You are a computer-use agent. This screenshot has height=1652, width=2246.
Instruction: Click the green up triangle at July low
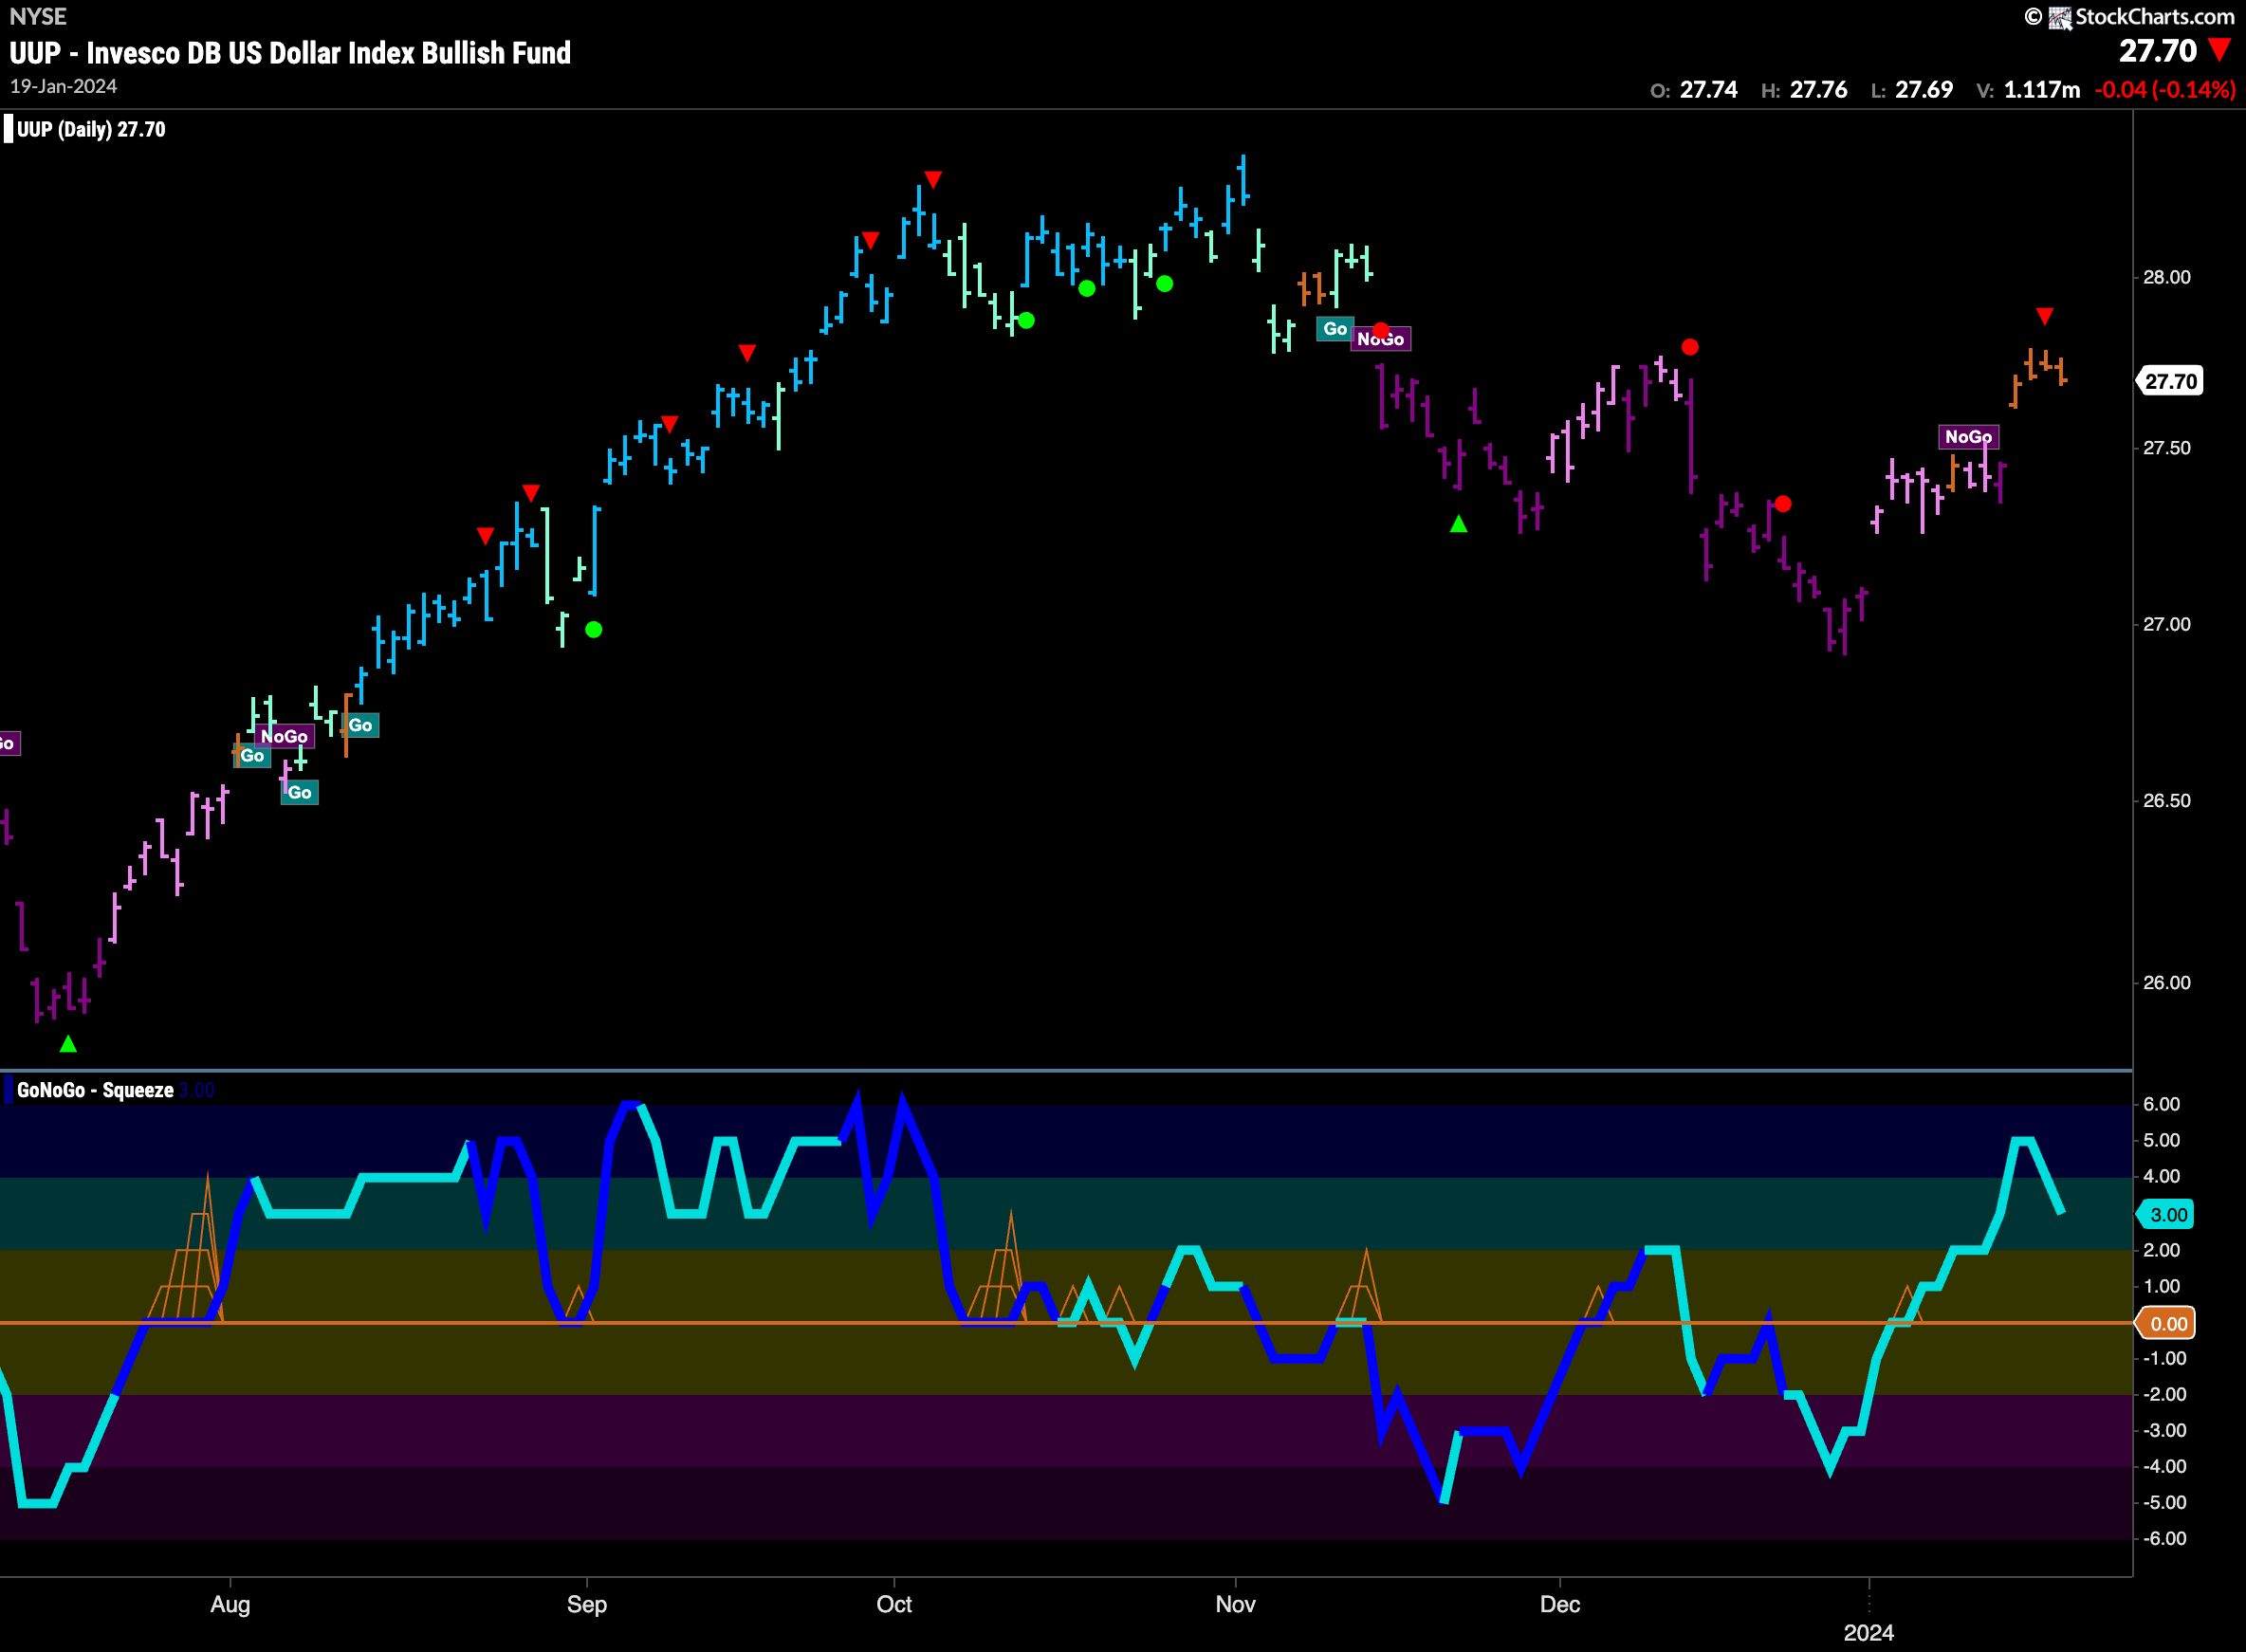click(x=68, y=1044)
